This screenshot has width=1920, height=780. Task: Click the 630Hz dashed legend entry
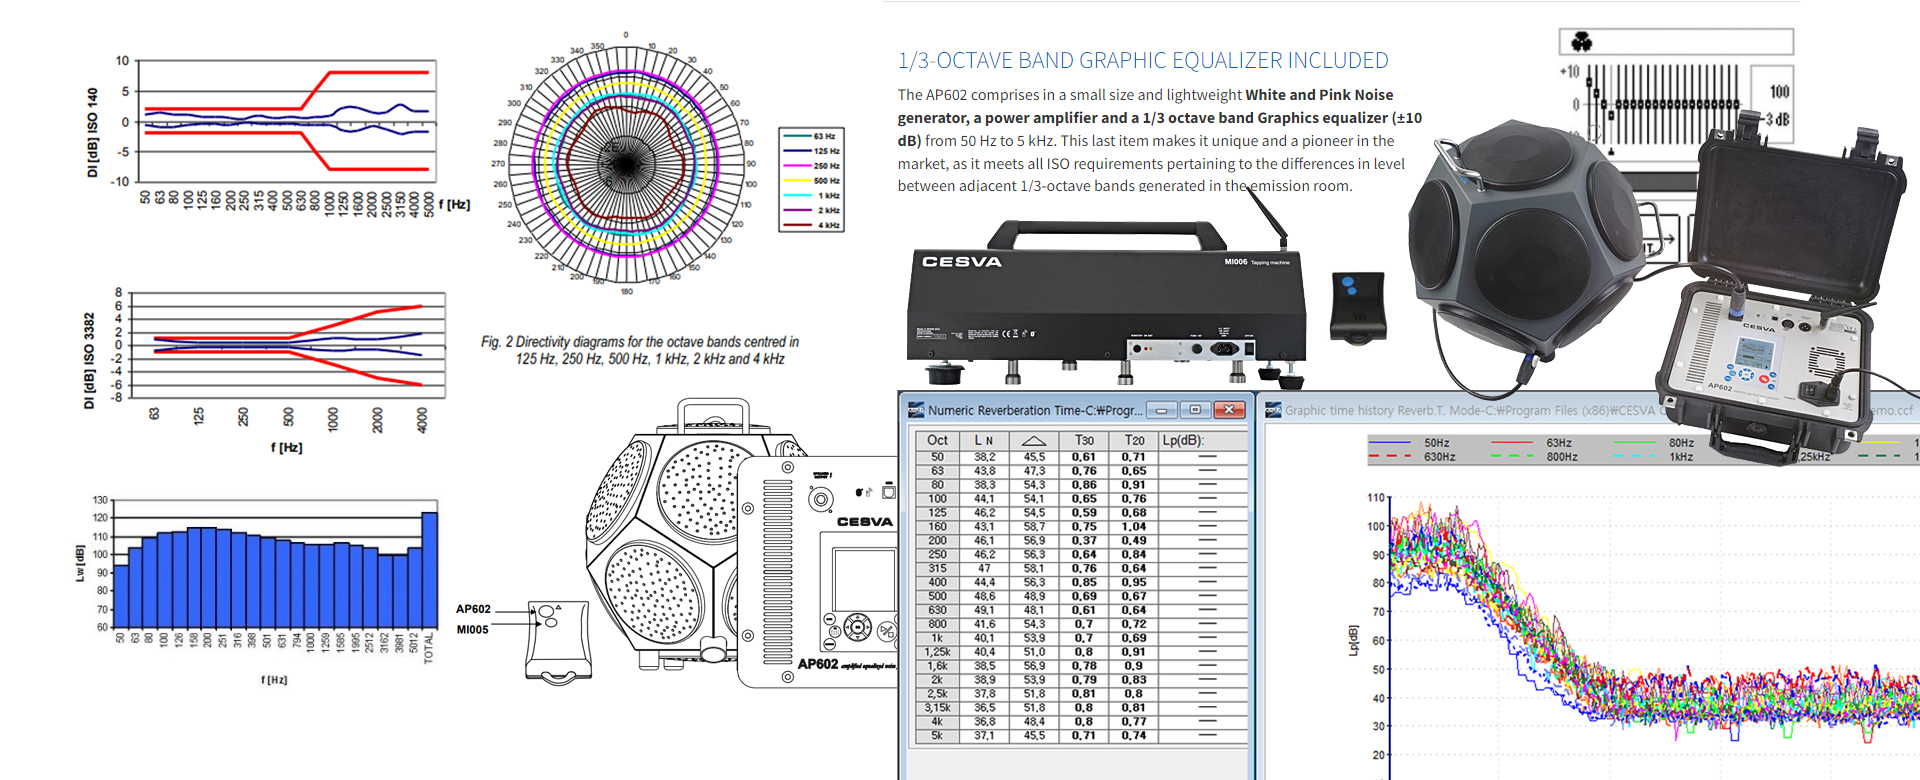tap(1411, 456)
